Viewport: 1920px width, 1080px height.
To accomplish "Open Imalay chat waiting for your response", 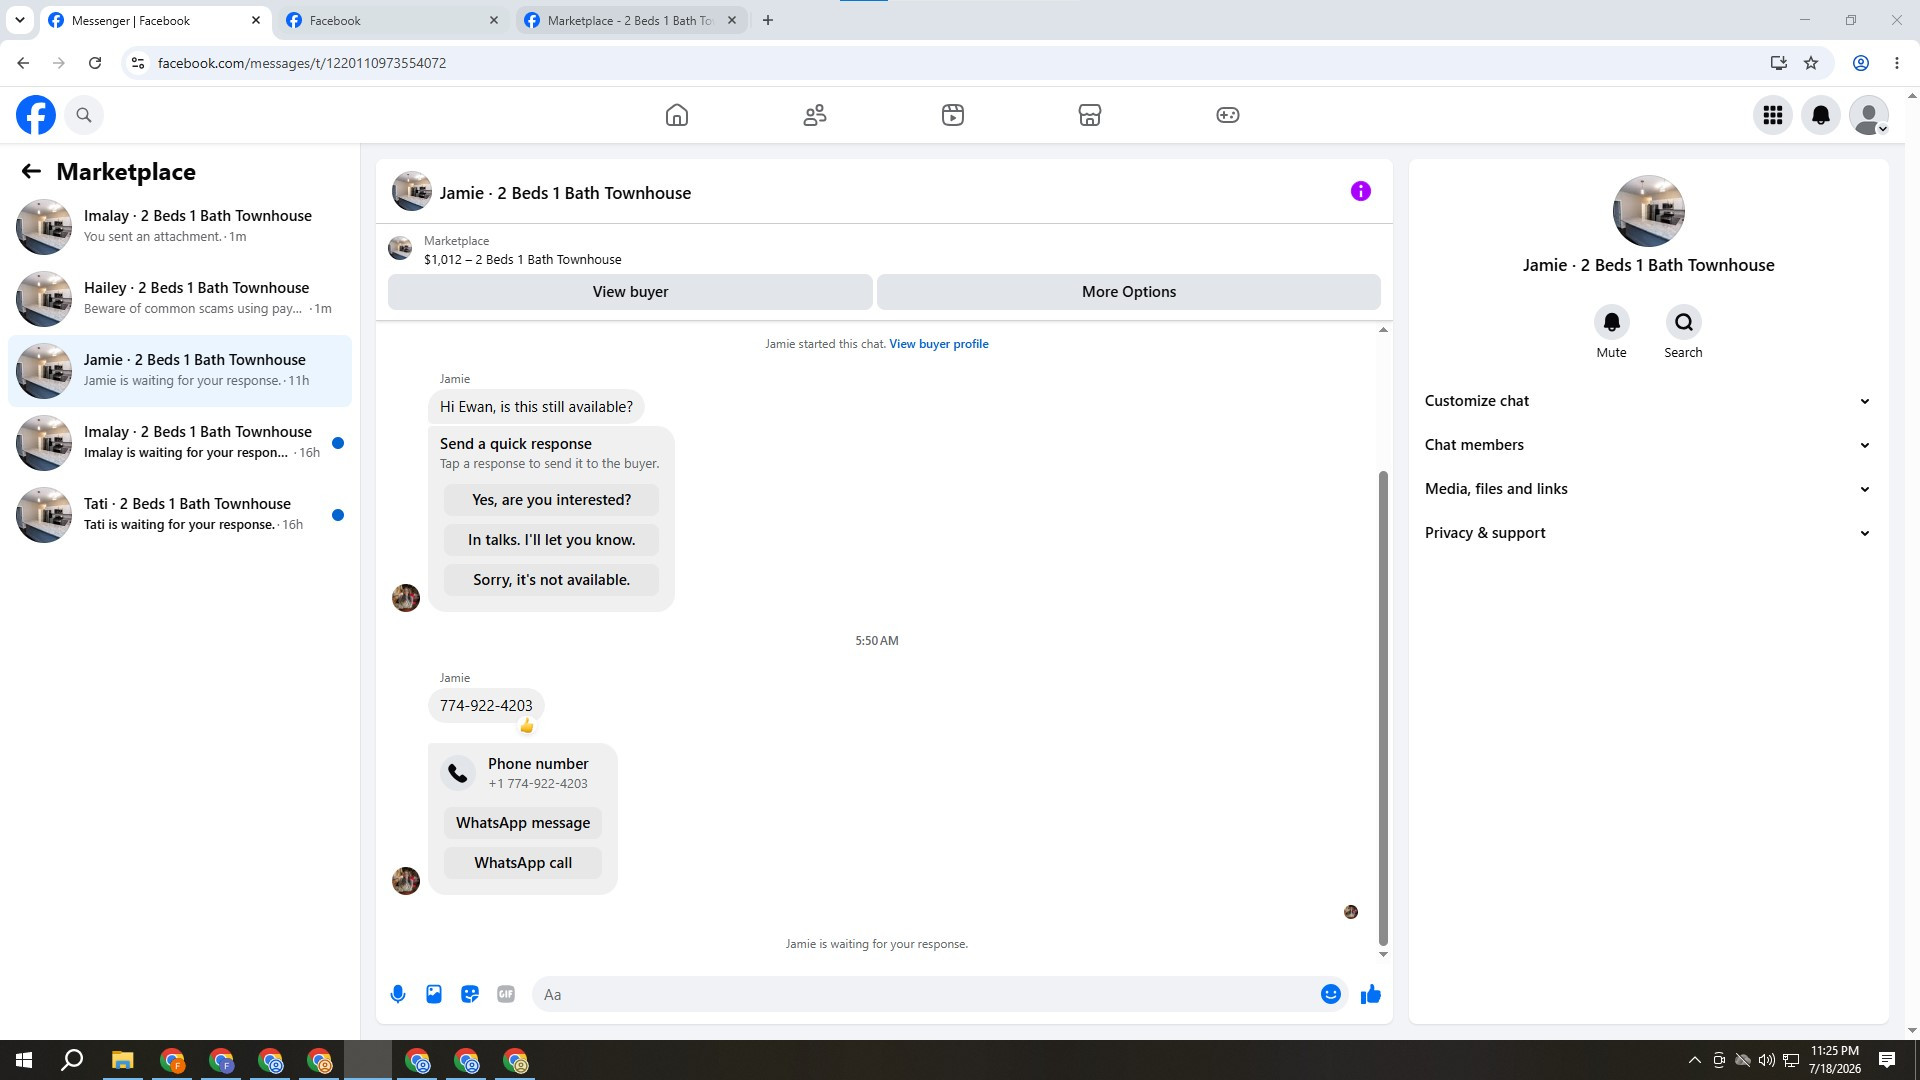I will [180, 442].
